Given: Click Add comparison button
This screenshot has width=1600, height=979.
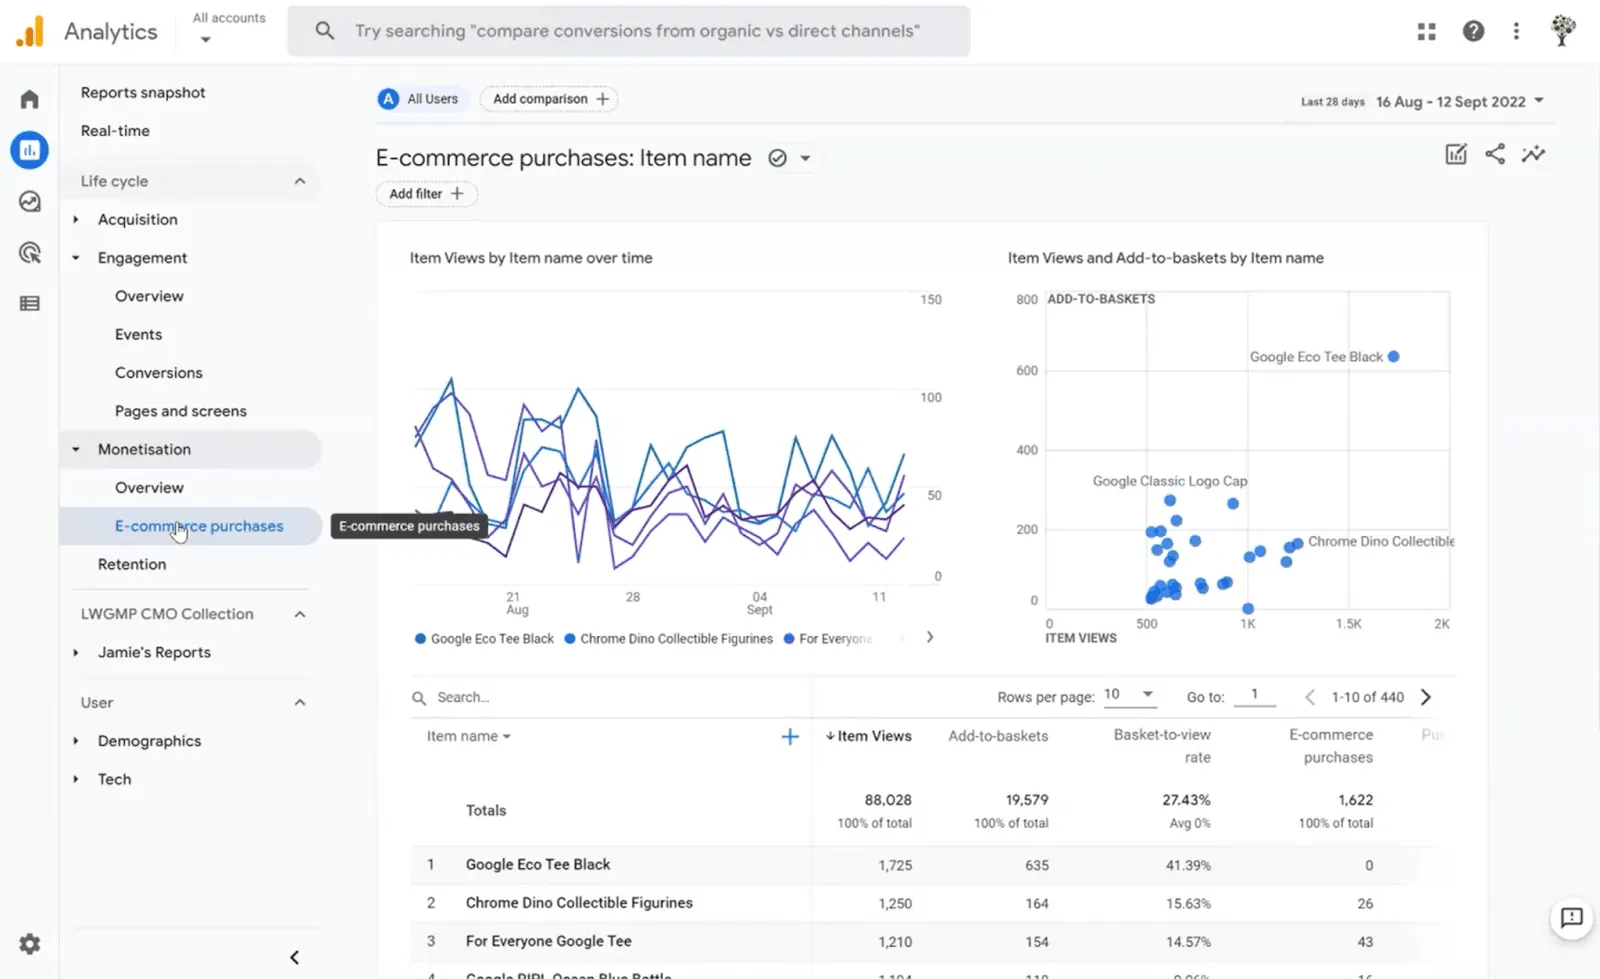Looking at the screenshot, I should (x=549, y=99).
